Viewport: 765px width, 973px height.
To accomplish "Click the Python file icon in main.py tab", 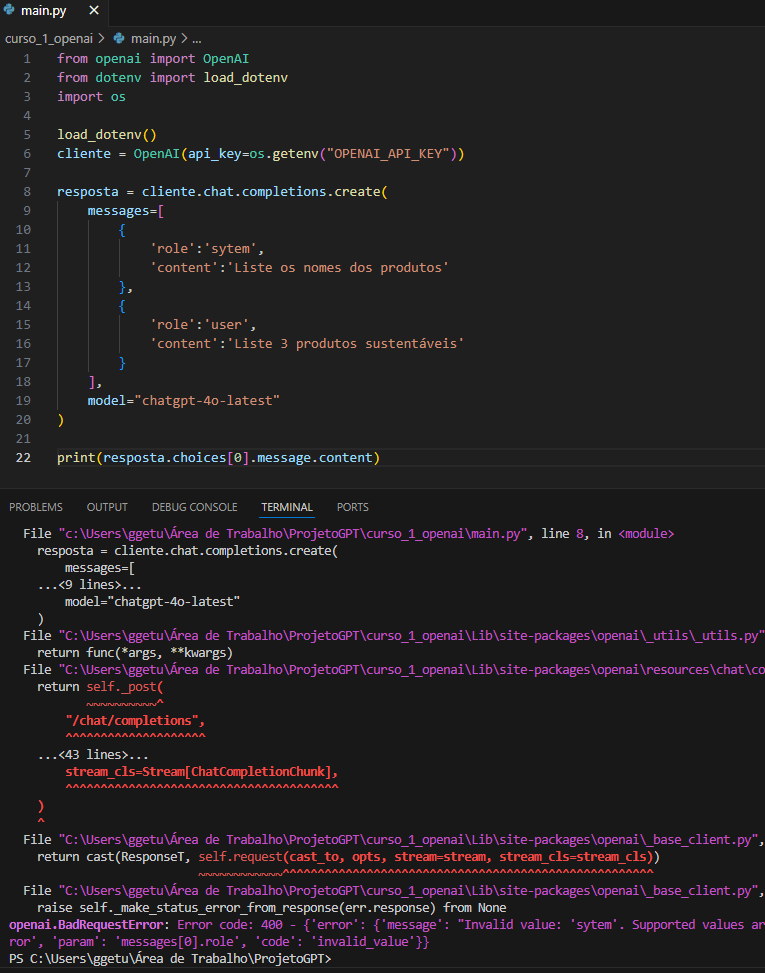I will point(9,10).
